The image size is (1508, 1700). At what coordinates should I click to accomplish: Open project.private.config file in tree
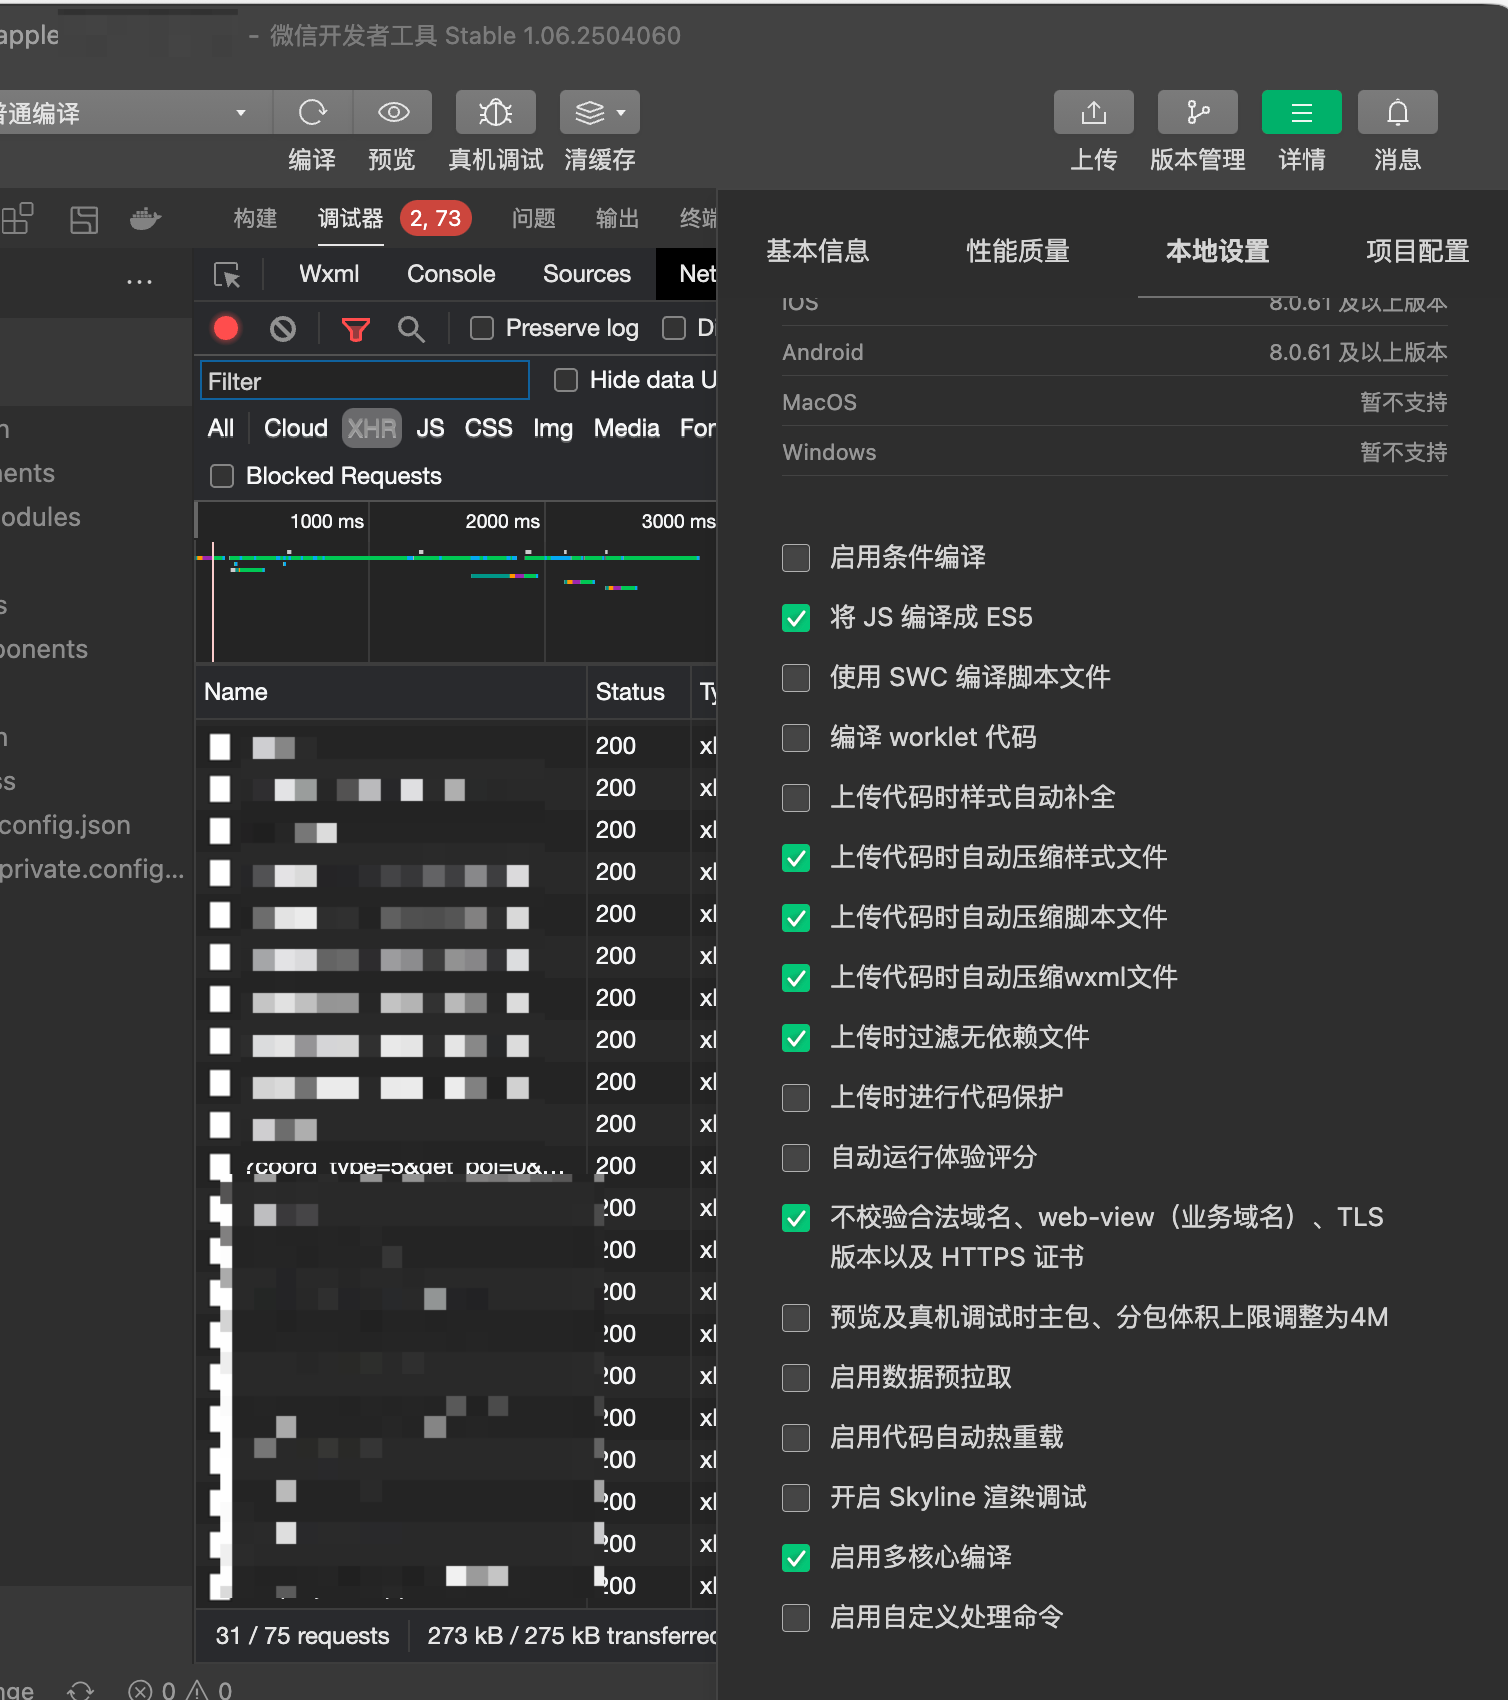(92, 869)
